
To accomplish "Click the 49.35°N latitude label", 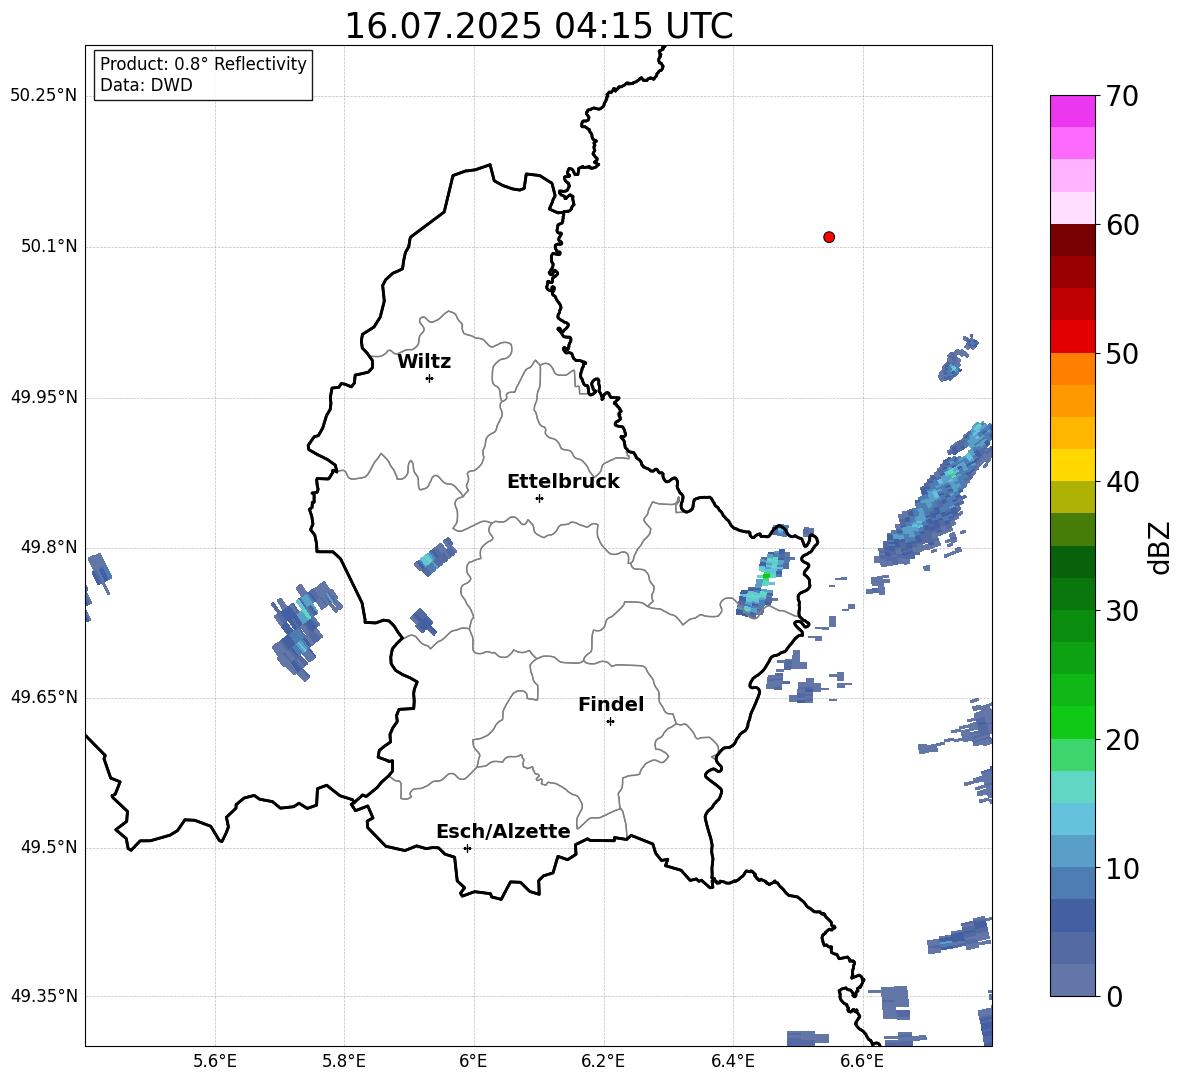I will (x=43, y=996).
